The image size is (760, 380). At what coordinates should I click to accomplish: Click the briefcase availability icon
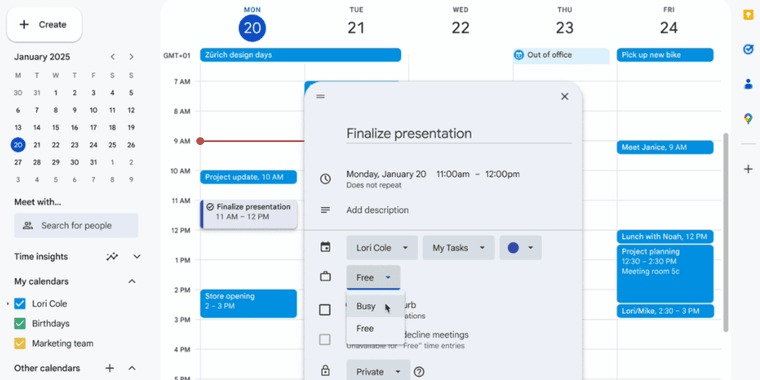325,277
